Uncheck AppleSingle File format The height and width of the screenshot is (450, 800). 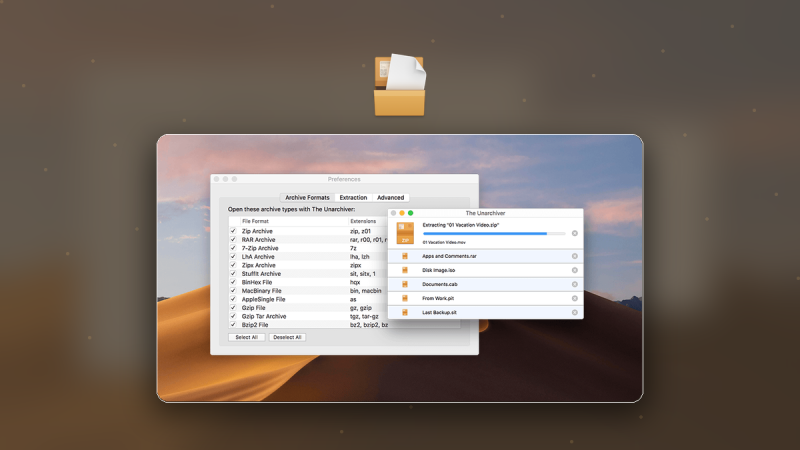click(233, 299)
